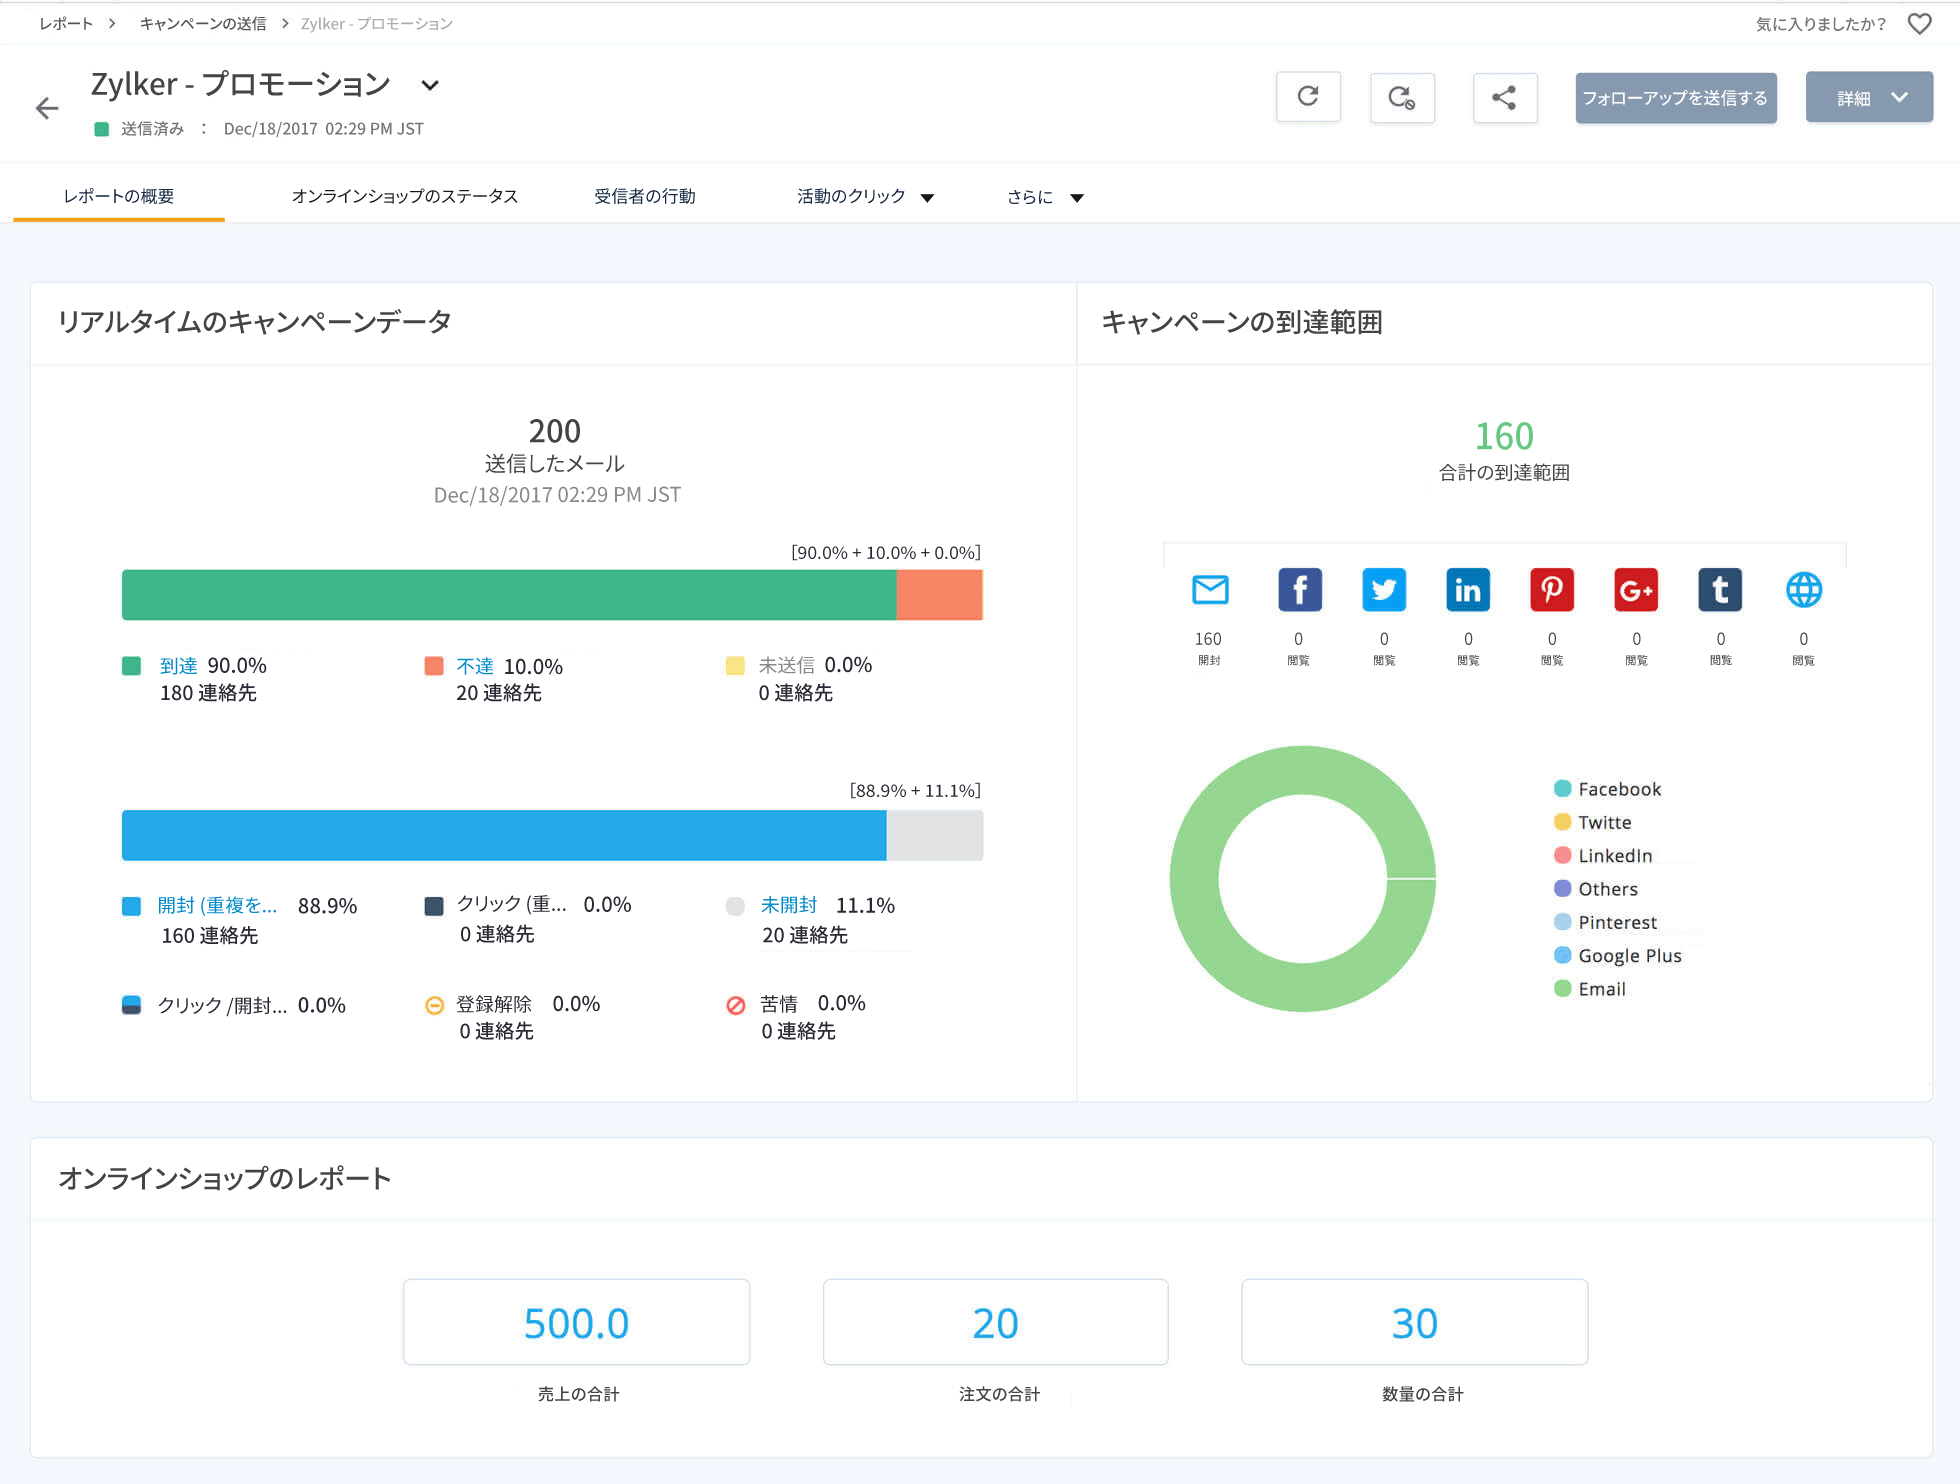
Task: Click the Twitter reach icon
Action: 1384,590
